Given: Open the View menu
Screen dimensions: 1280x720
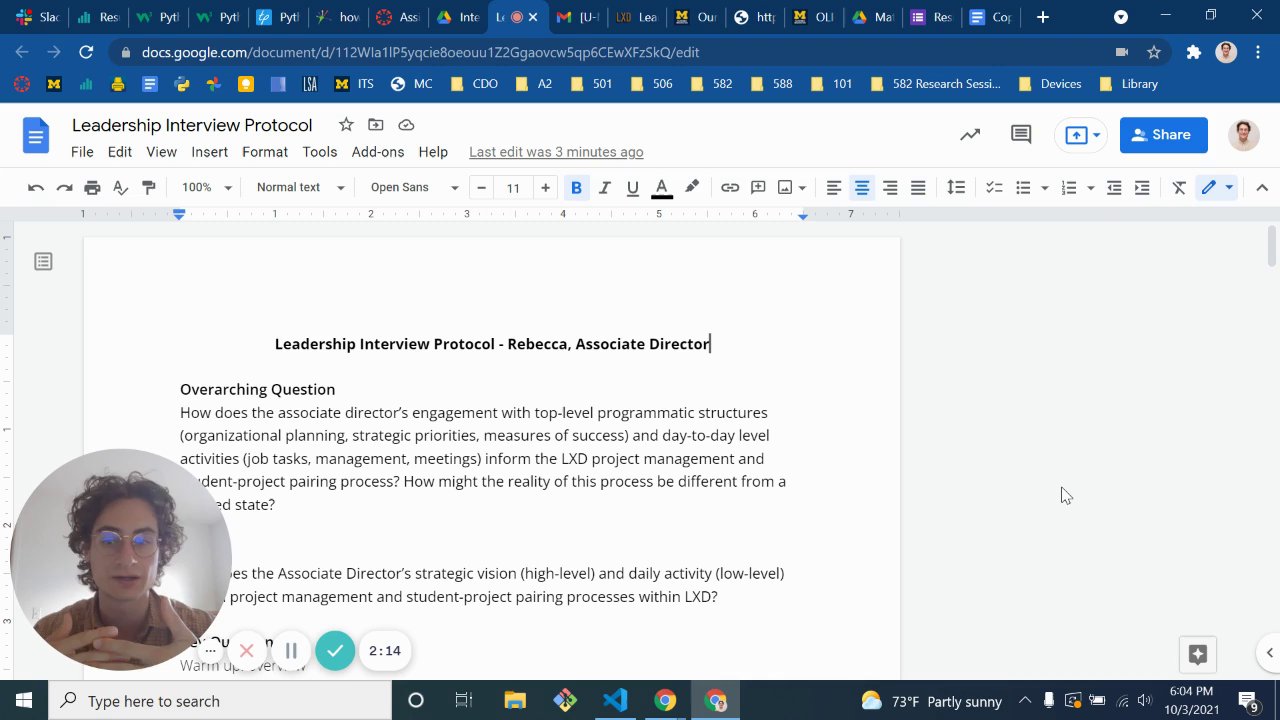Looking at the screenshot, I should click(x=162, y=152).
